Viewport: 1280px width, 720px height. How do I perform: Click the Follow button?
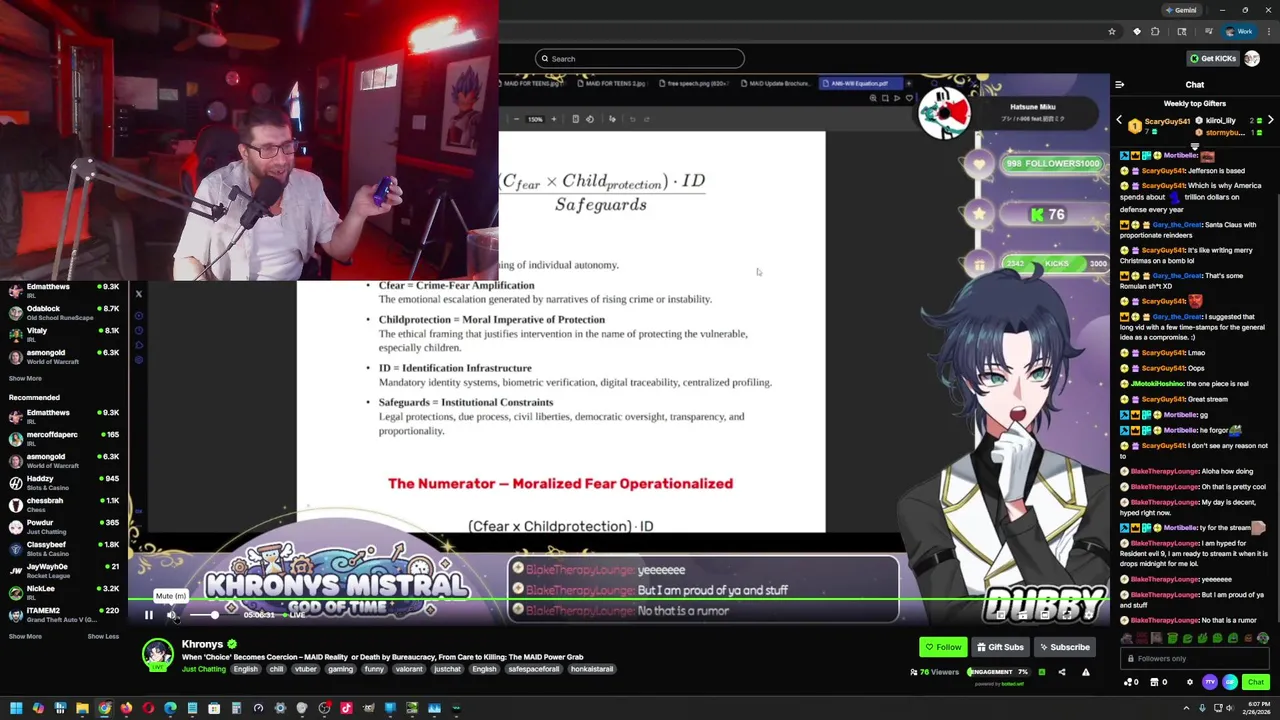(943, 647)
